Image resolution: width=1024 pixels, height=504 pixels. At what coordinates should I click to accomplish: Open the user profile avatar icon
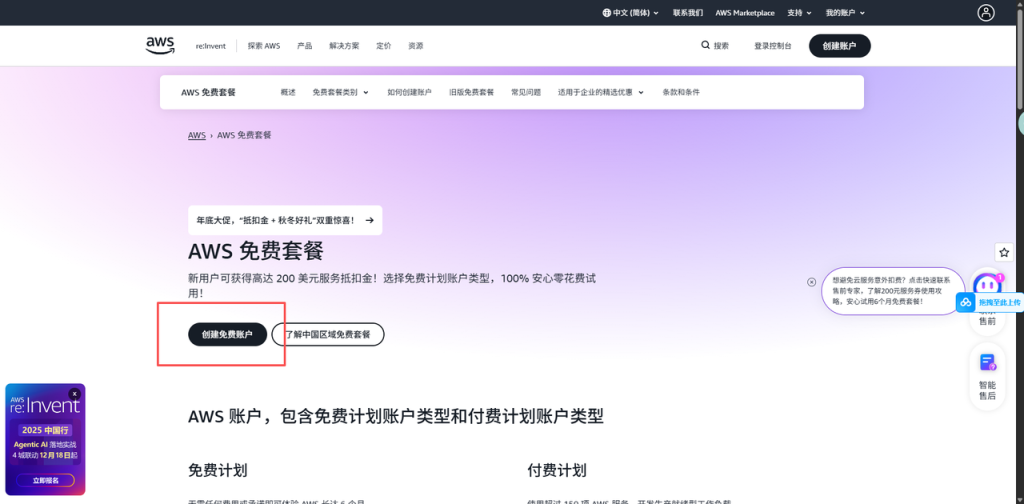click(x=985, y=12)
